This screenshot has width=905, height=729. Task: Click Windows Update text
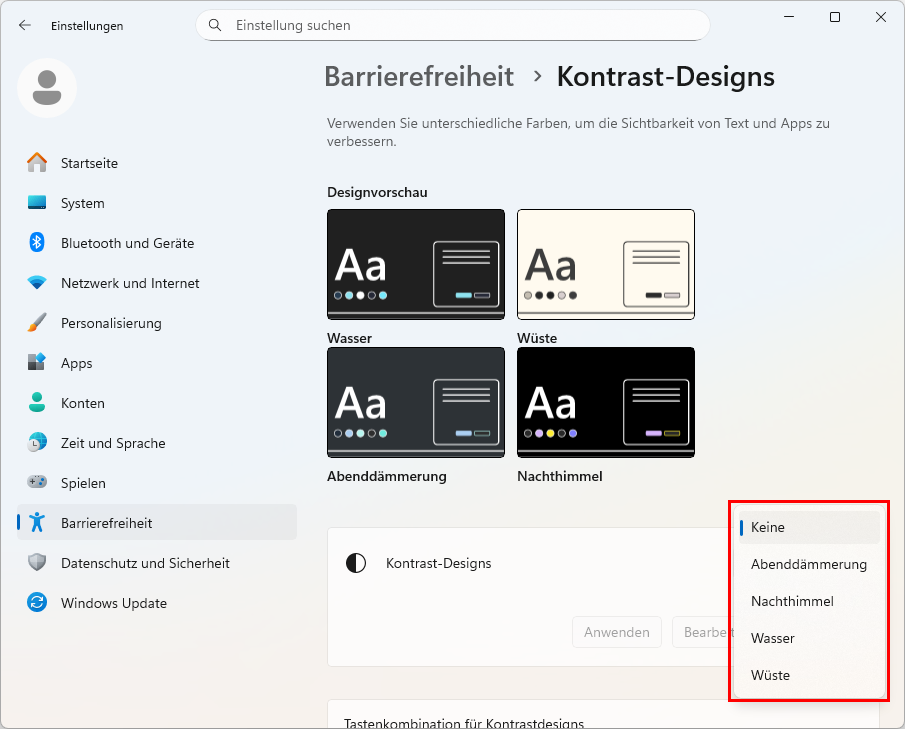pos(114,603)
